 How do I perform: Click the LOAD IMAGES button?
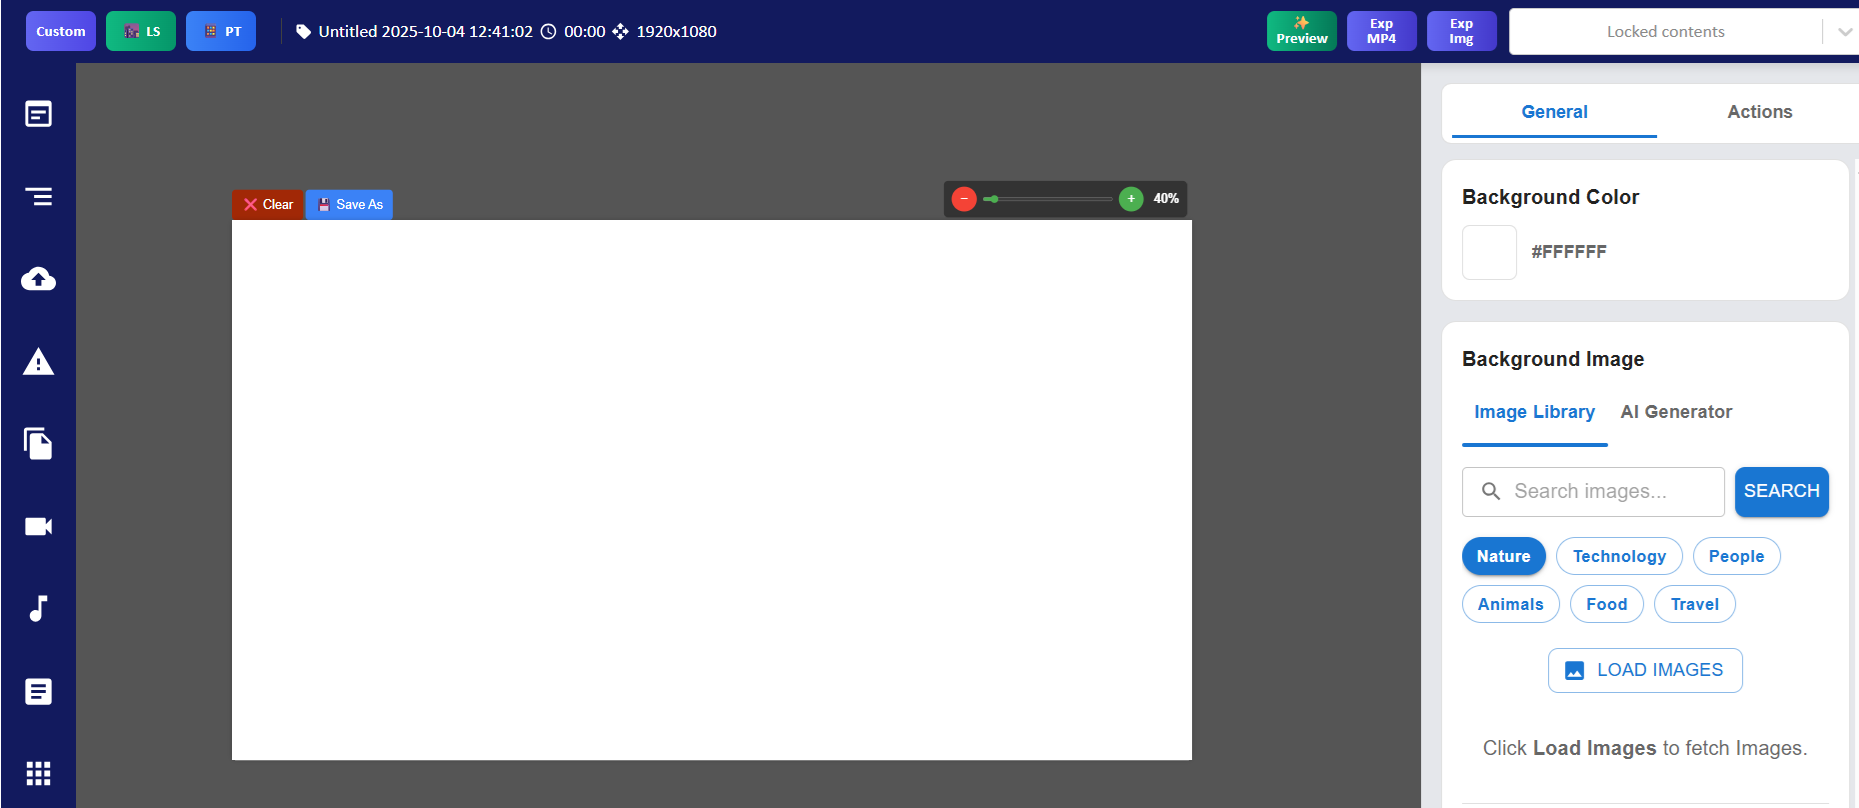coord(1645,670)
